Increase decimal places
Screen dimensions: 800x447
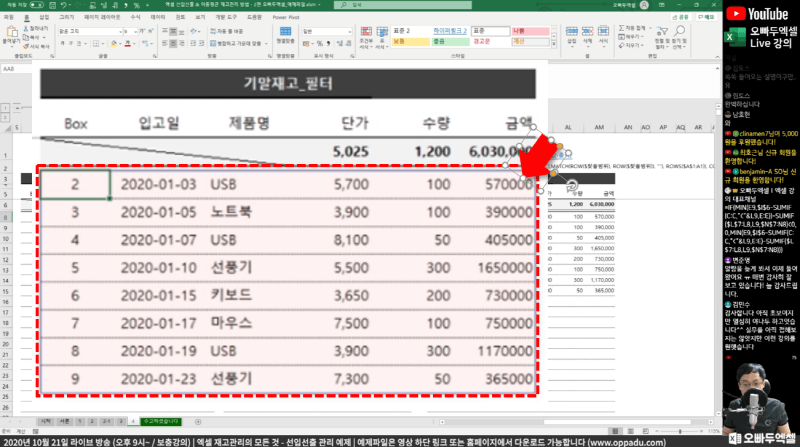tap(340, 43)
